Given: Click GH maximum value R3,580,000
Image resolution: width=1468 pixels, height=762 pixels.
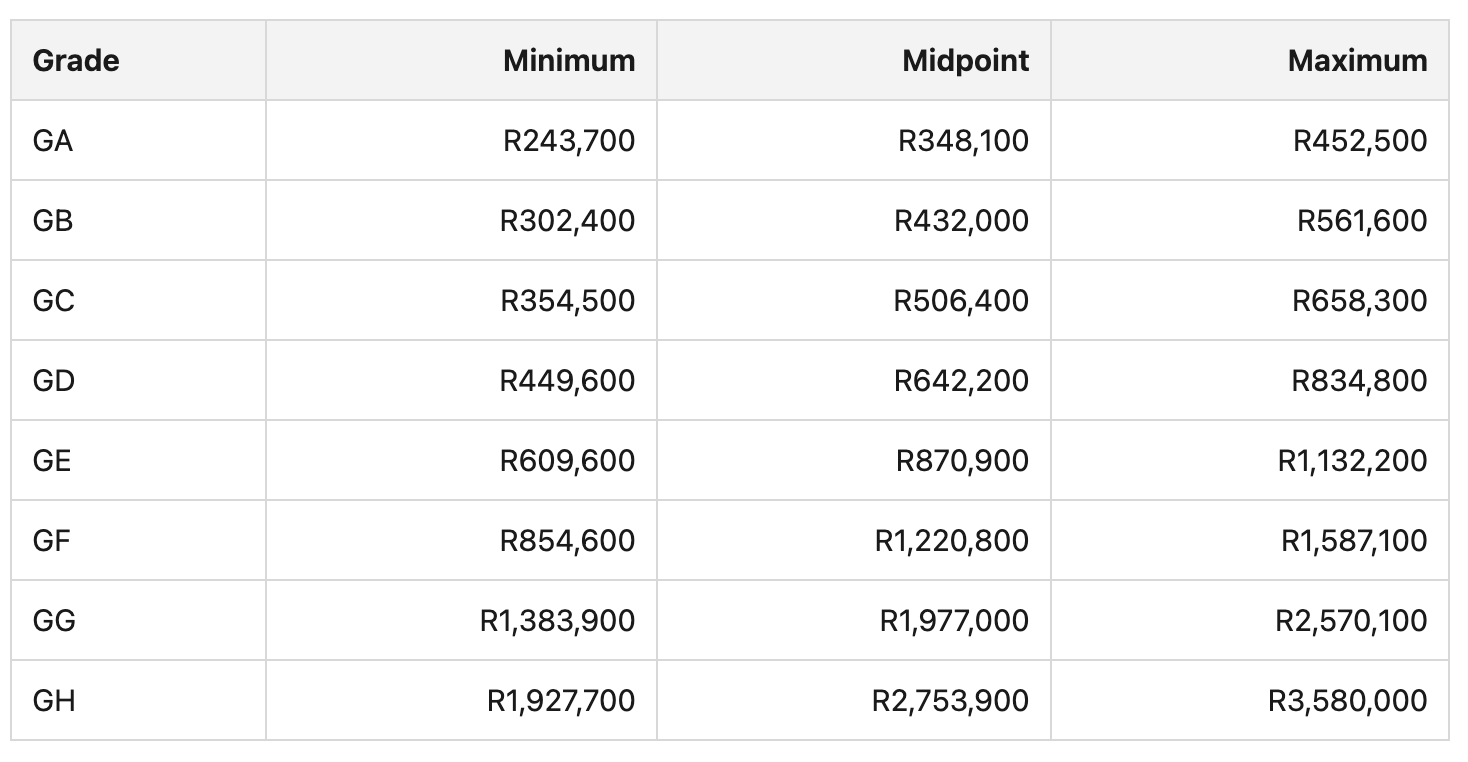Looking at the screenshot, I should point(1348,701).
